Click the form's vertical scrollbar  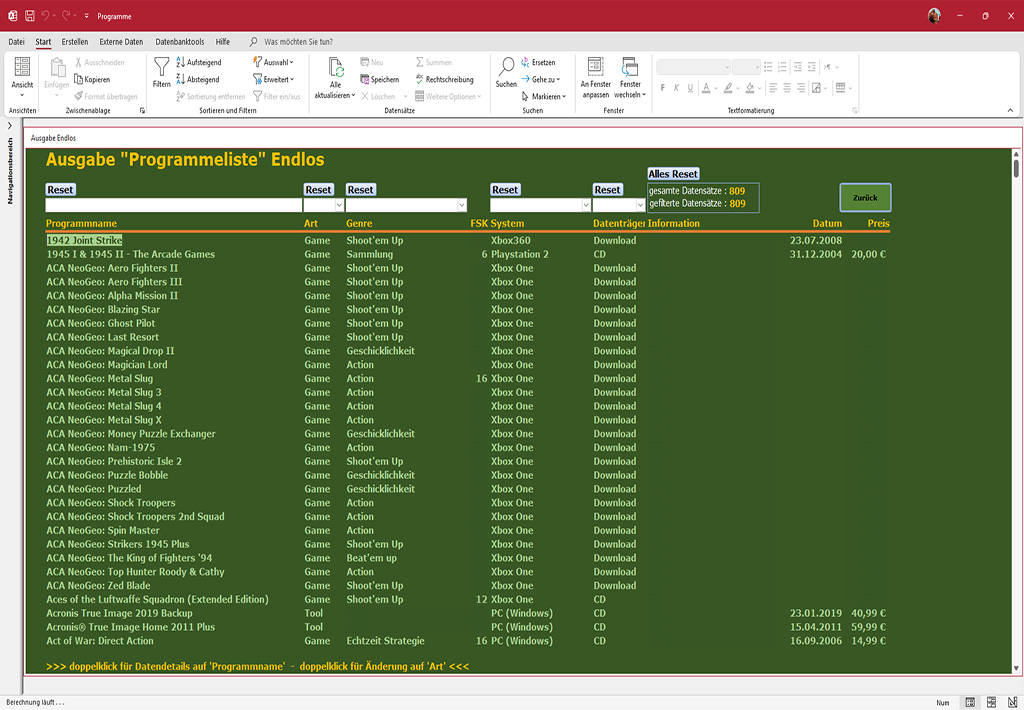tap(1016, 400)
